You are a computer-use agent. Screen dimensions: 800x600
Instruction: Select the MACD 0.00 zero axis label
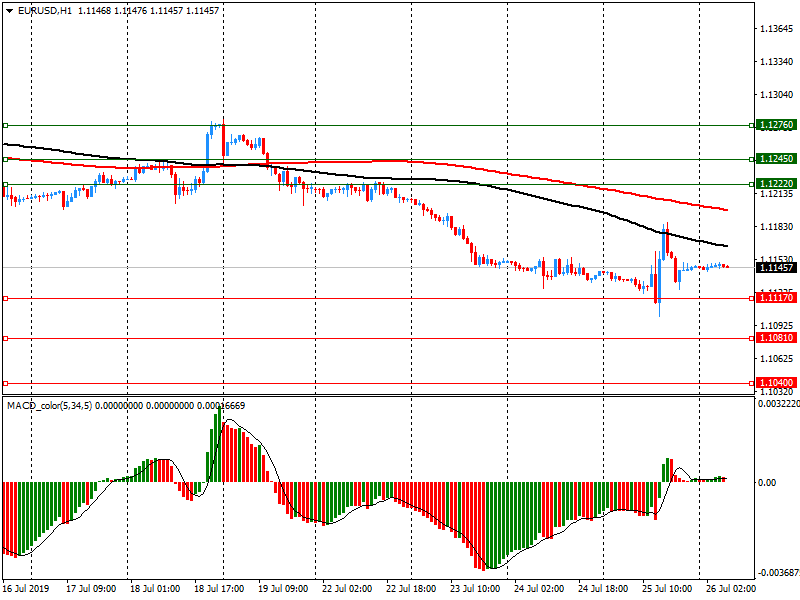pyautogui.click(x=767, y=483)
